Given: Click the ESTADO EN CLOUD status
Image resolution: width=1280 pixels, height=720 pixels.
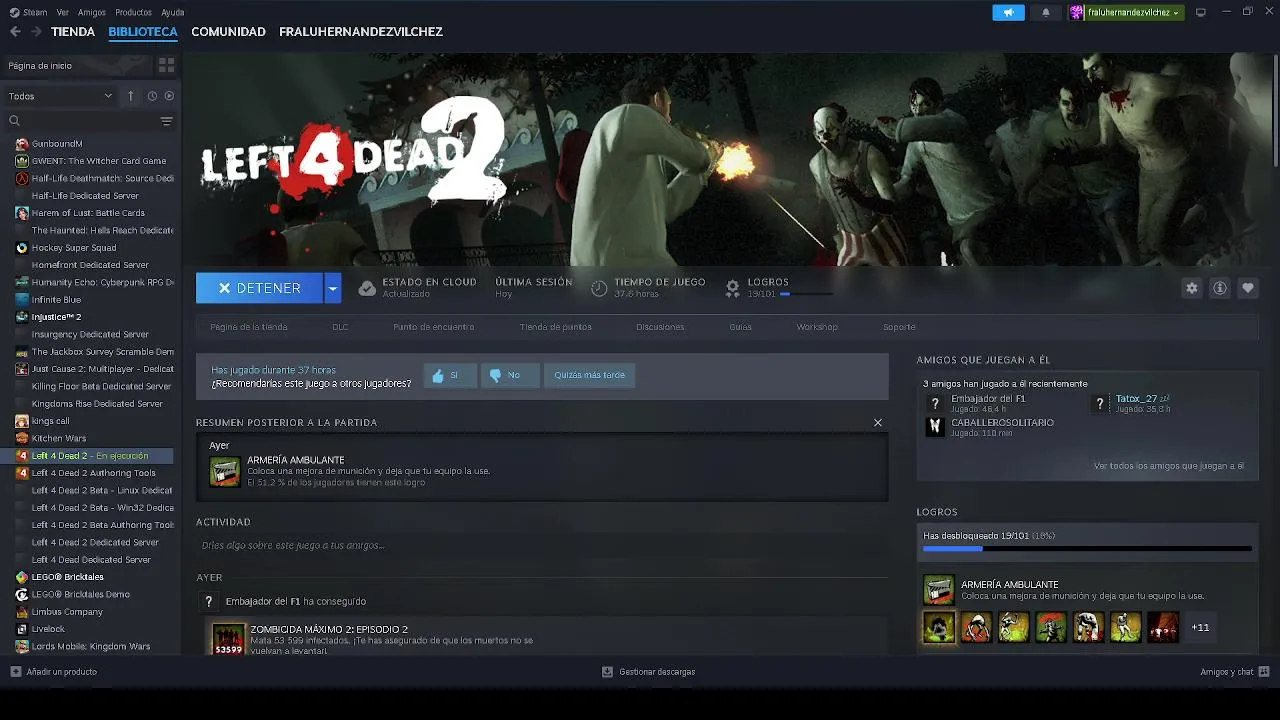Looking at the screenshot, I should pyautogui.click(x=417, y=288).
